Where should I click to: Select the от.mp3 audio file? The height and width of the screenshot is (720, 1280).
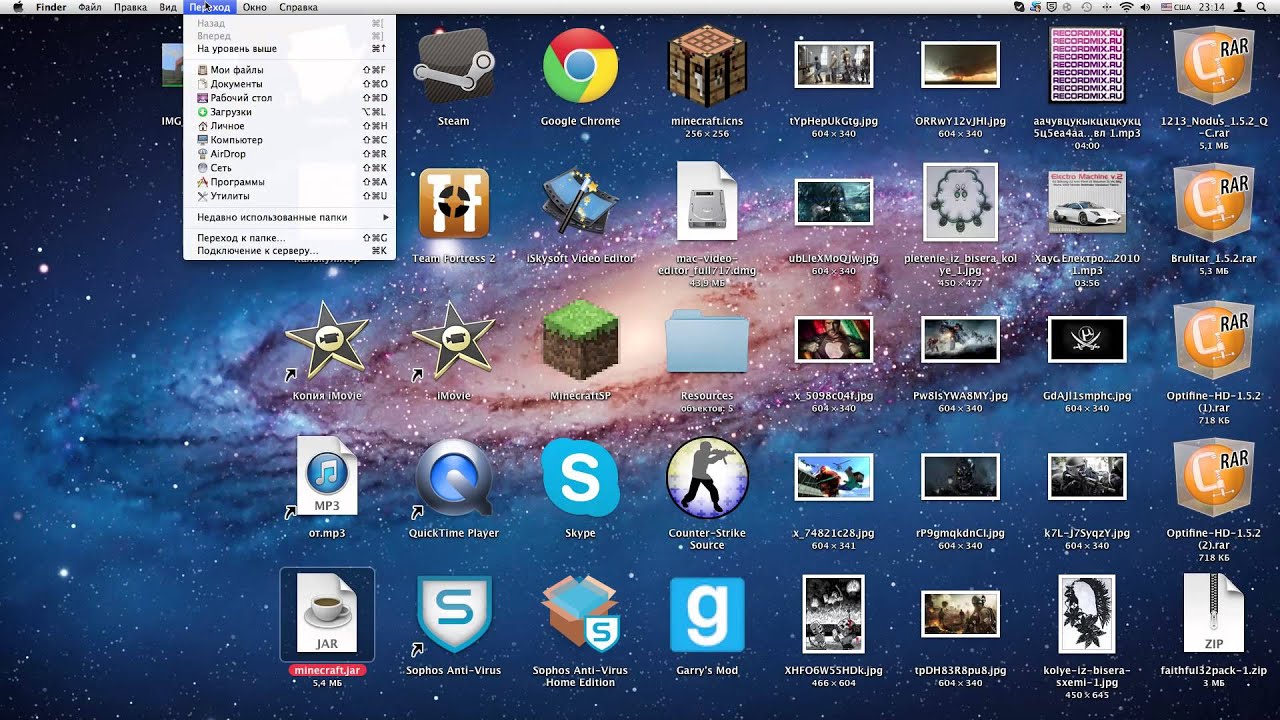coord(327,477)
